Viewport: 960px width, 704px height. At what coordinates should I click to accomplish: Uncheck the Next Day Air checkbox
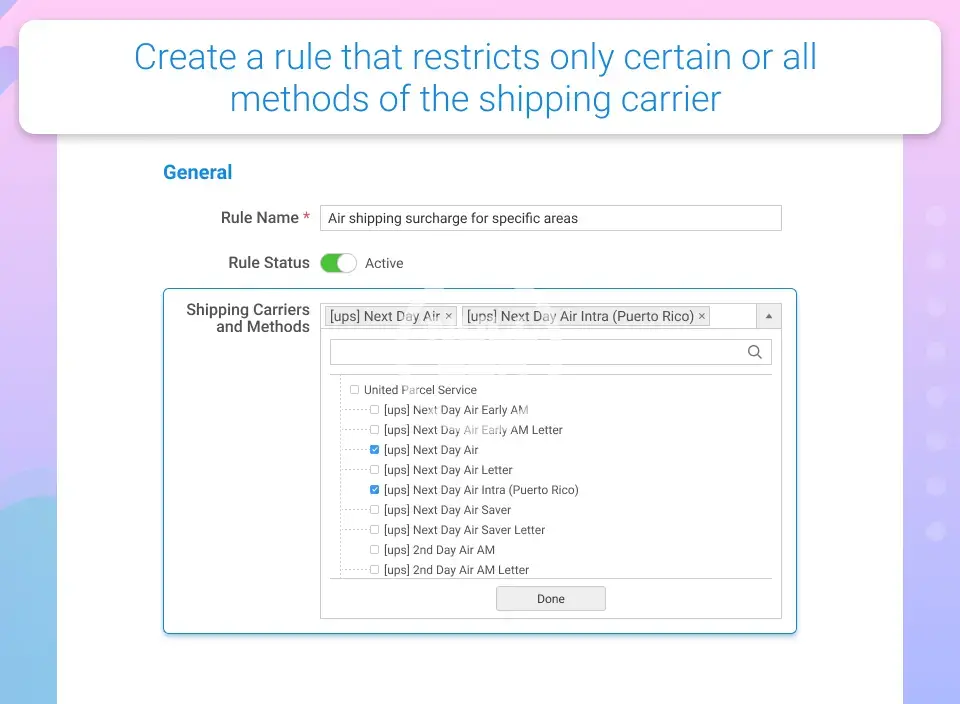click(375, 450)
